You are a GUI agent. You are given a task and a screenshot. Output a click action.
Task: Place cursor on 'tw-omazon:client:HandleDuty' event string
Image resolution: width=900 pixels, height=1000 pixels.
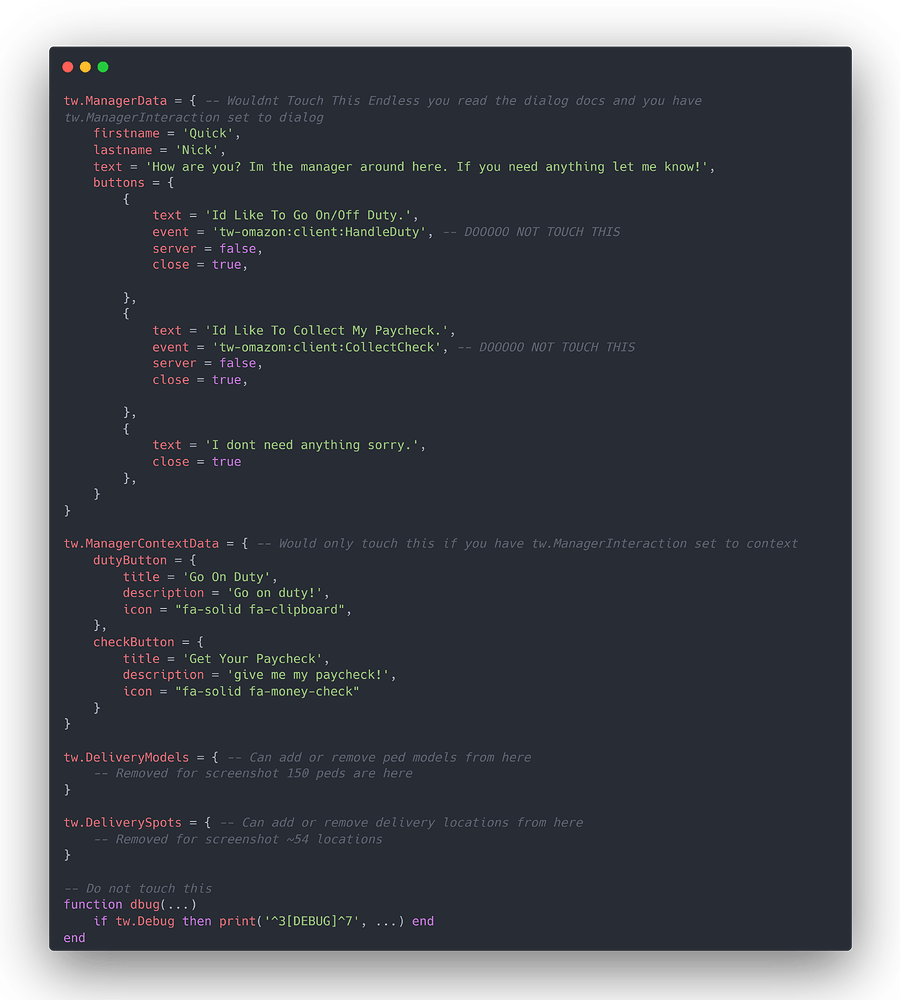[319, 232]
